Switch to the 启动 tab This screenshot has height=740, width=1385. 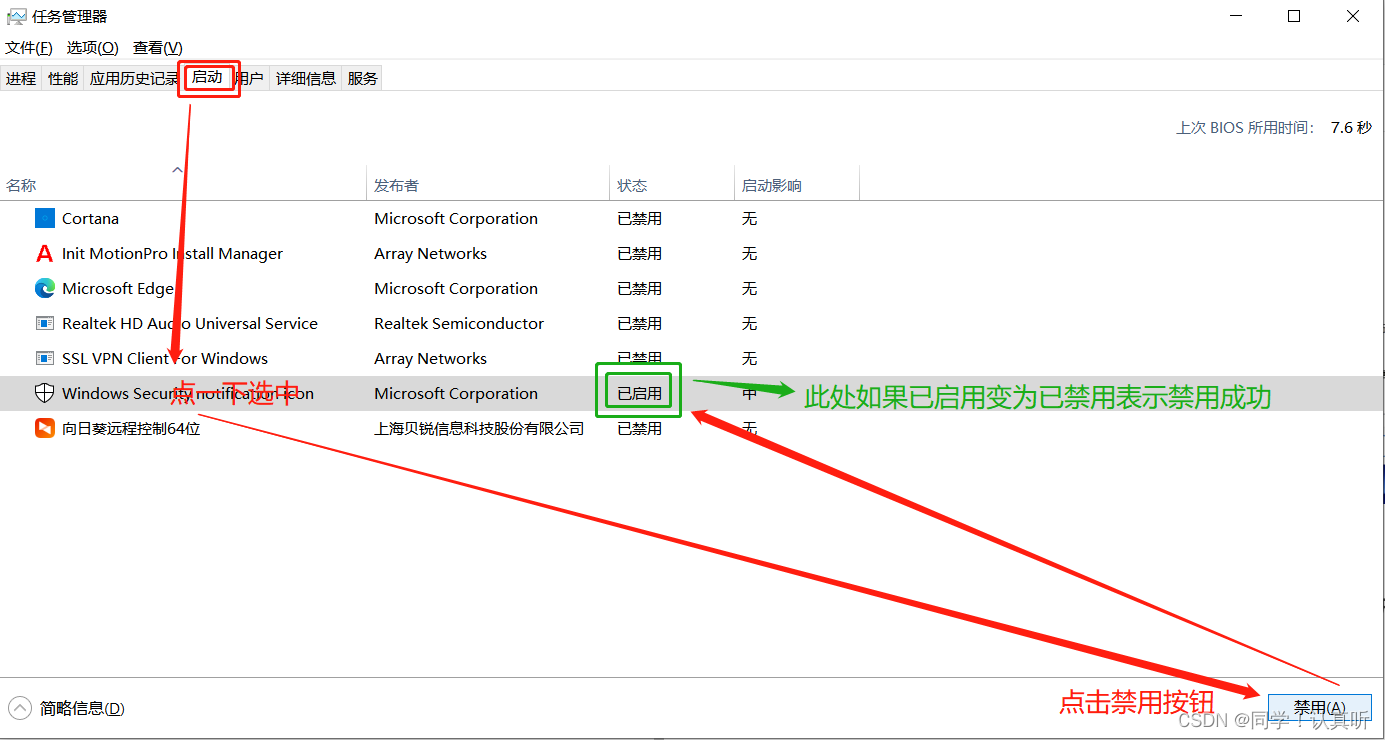(208, 77)
